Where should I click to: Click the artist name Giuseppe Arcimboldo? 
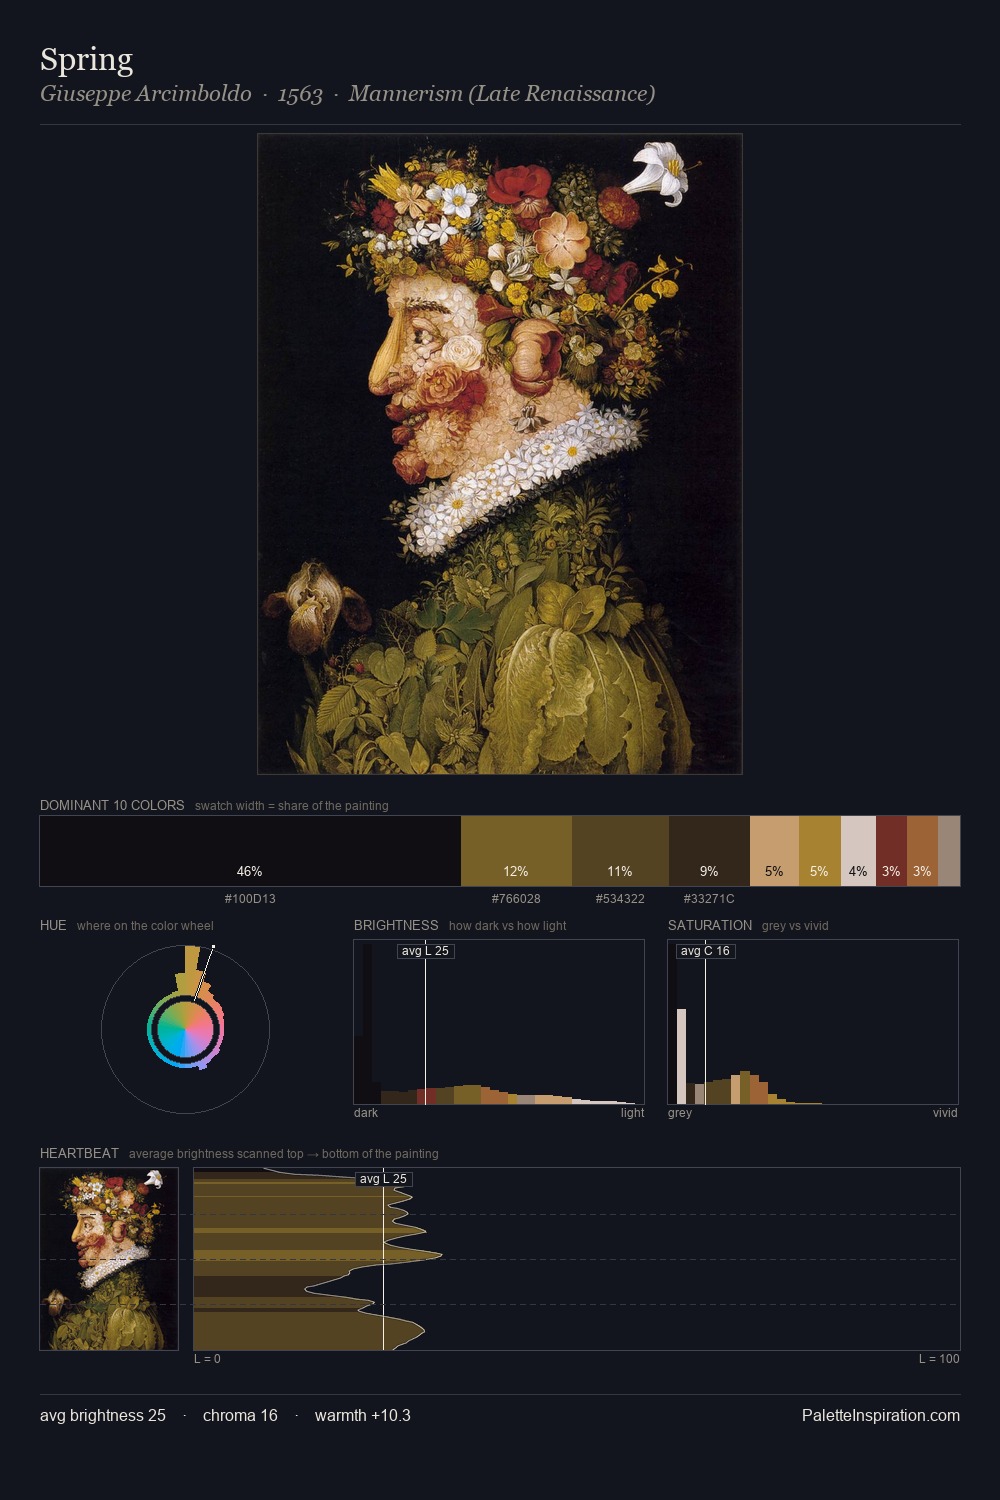(146, 94)
